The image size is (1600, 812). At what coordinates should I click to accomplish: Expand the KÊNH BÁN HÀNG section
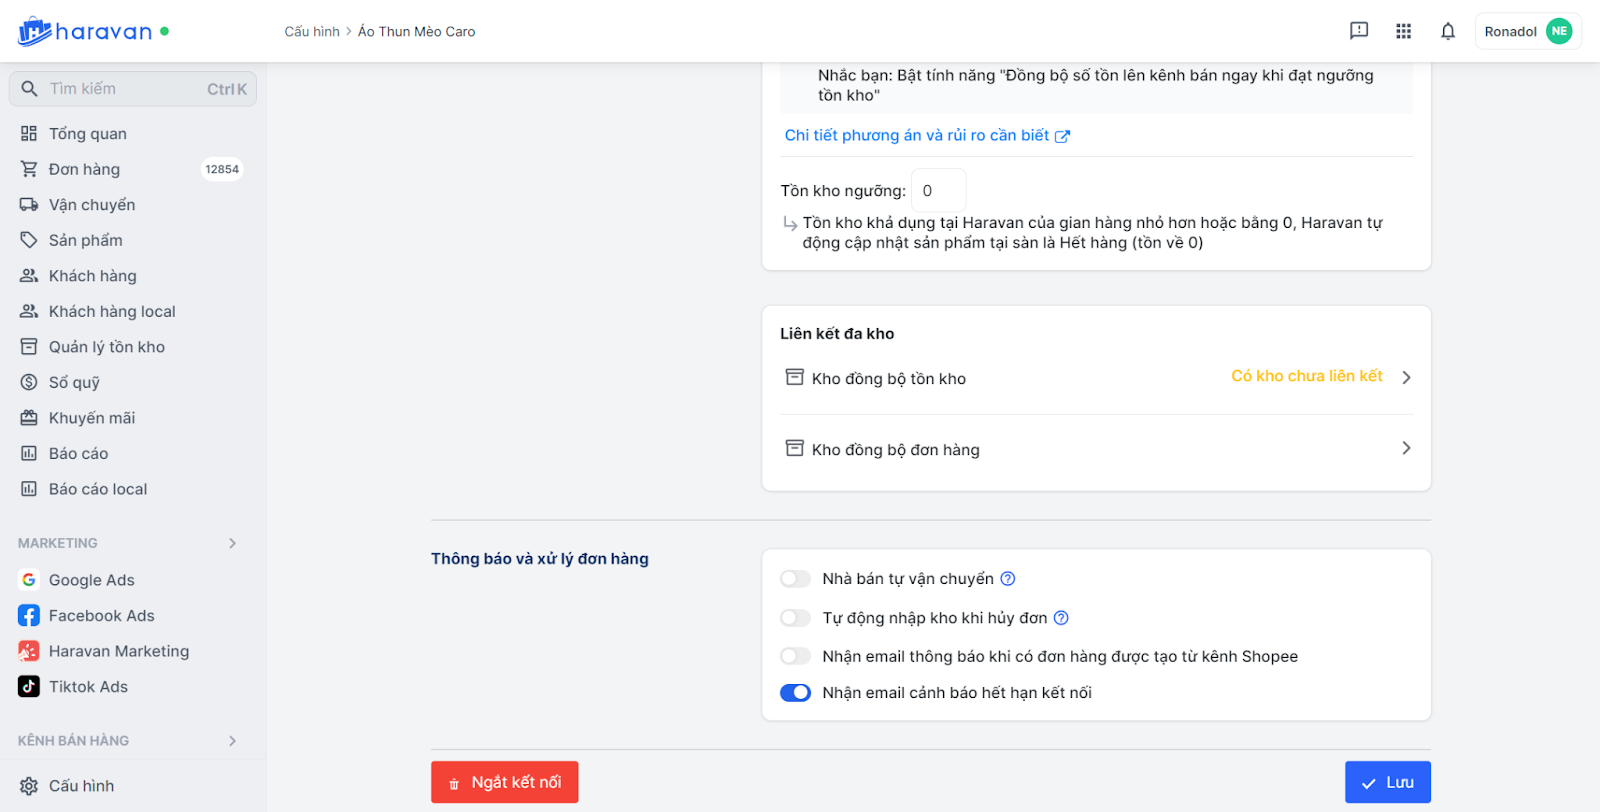pyautogui.click(x=232, y=741)
